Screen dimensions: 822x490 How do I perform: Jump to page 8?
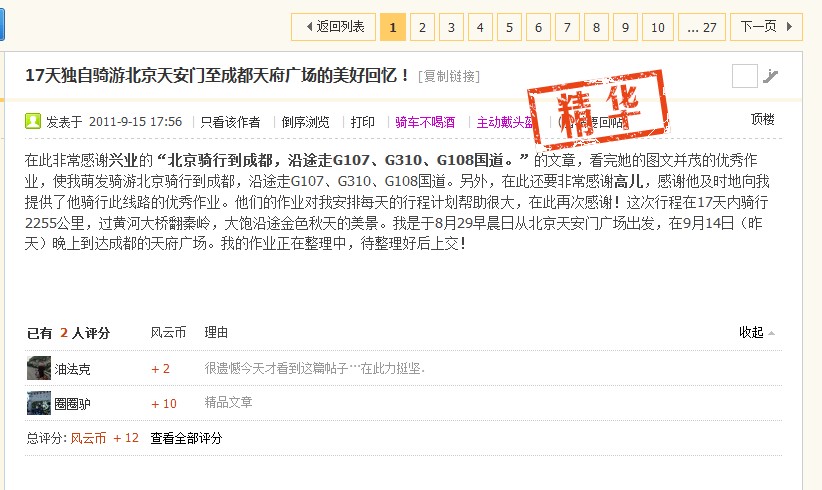coord(596,27)
